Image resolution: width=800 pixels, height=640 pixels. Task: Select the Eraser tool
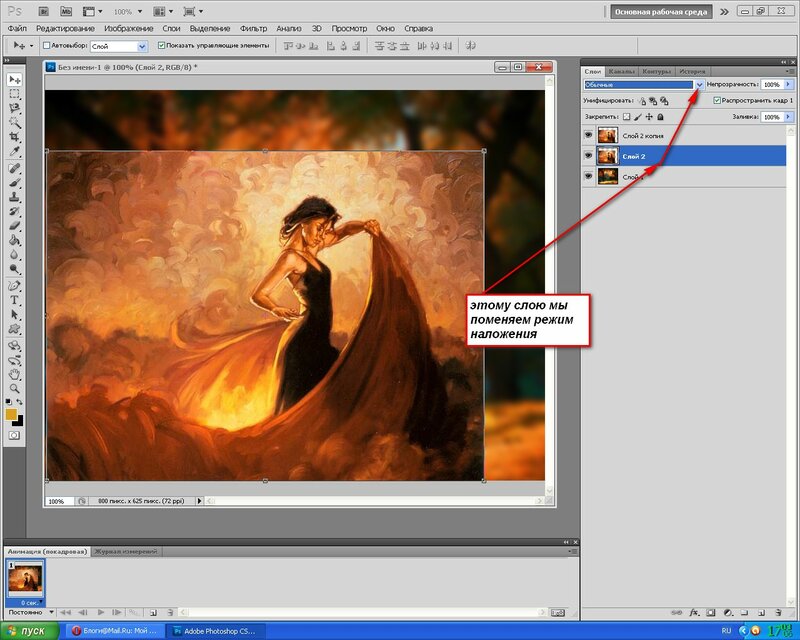[14, 226]
